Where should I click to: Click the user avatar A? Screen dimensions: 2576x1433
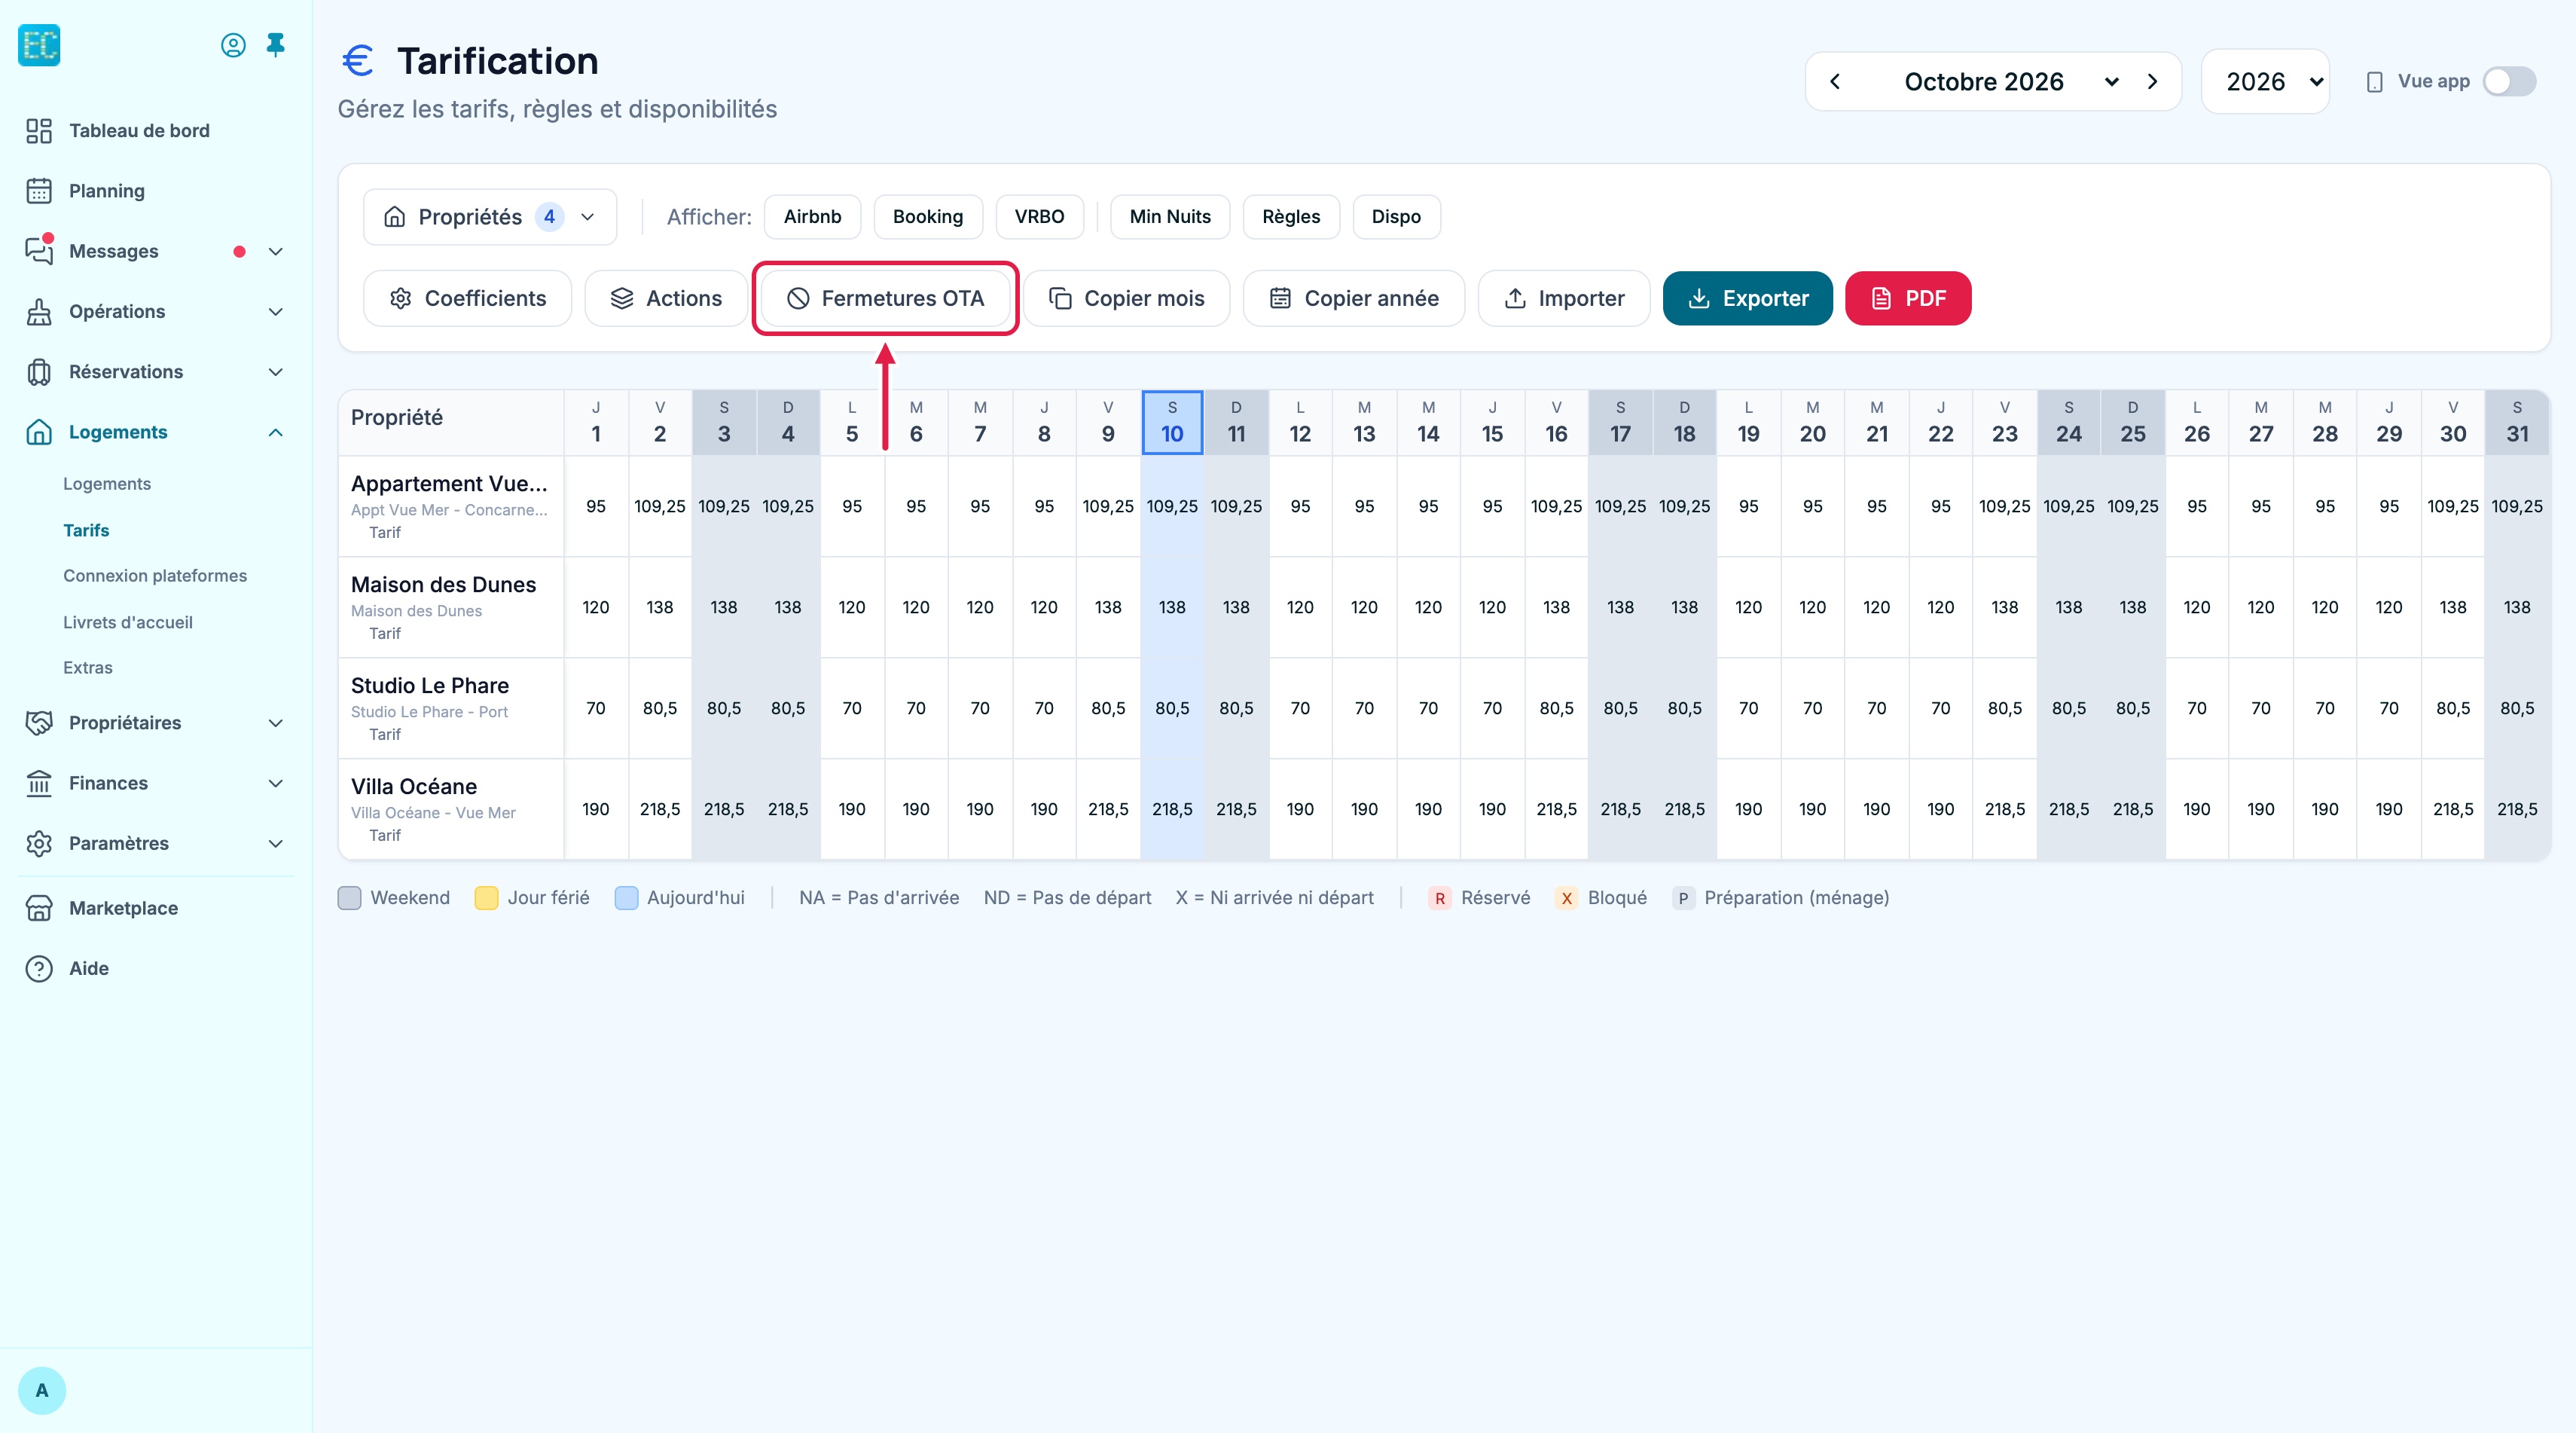pyautogui.click(x=42, y=1390)
